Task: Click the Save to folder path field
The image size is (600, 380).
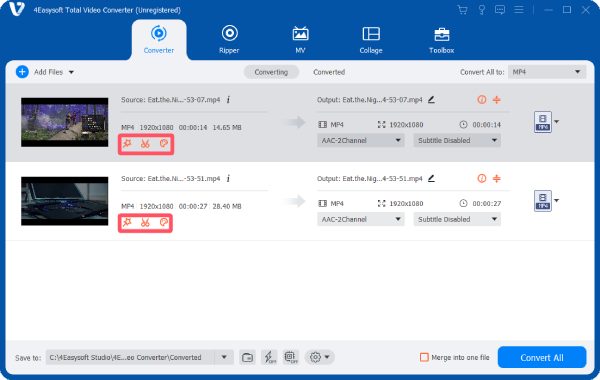Action: coord(130,357)
